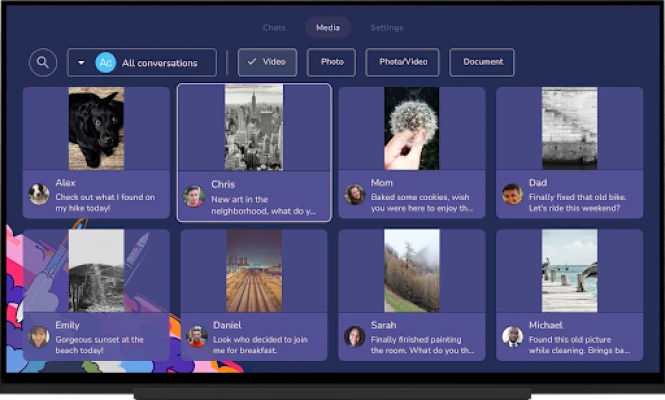
Task: Click Mom's profile avatar
Action: 354,194
